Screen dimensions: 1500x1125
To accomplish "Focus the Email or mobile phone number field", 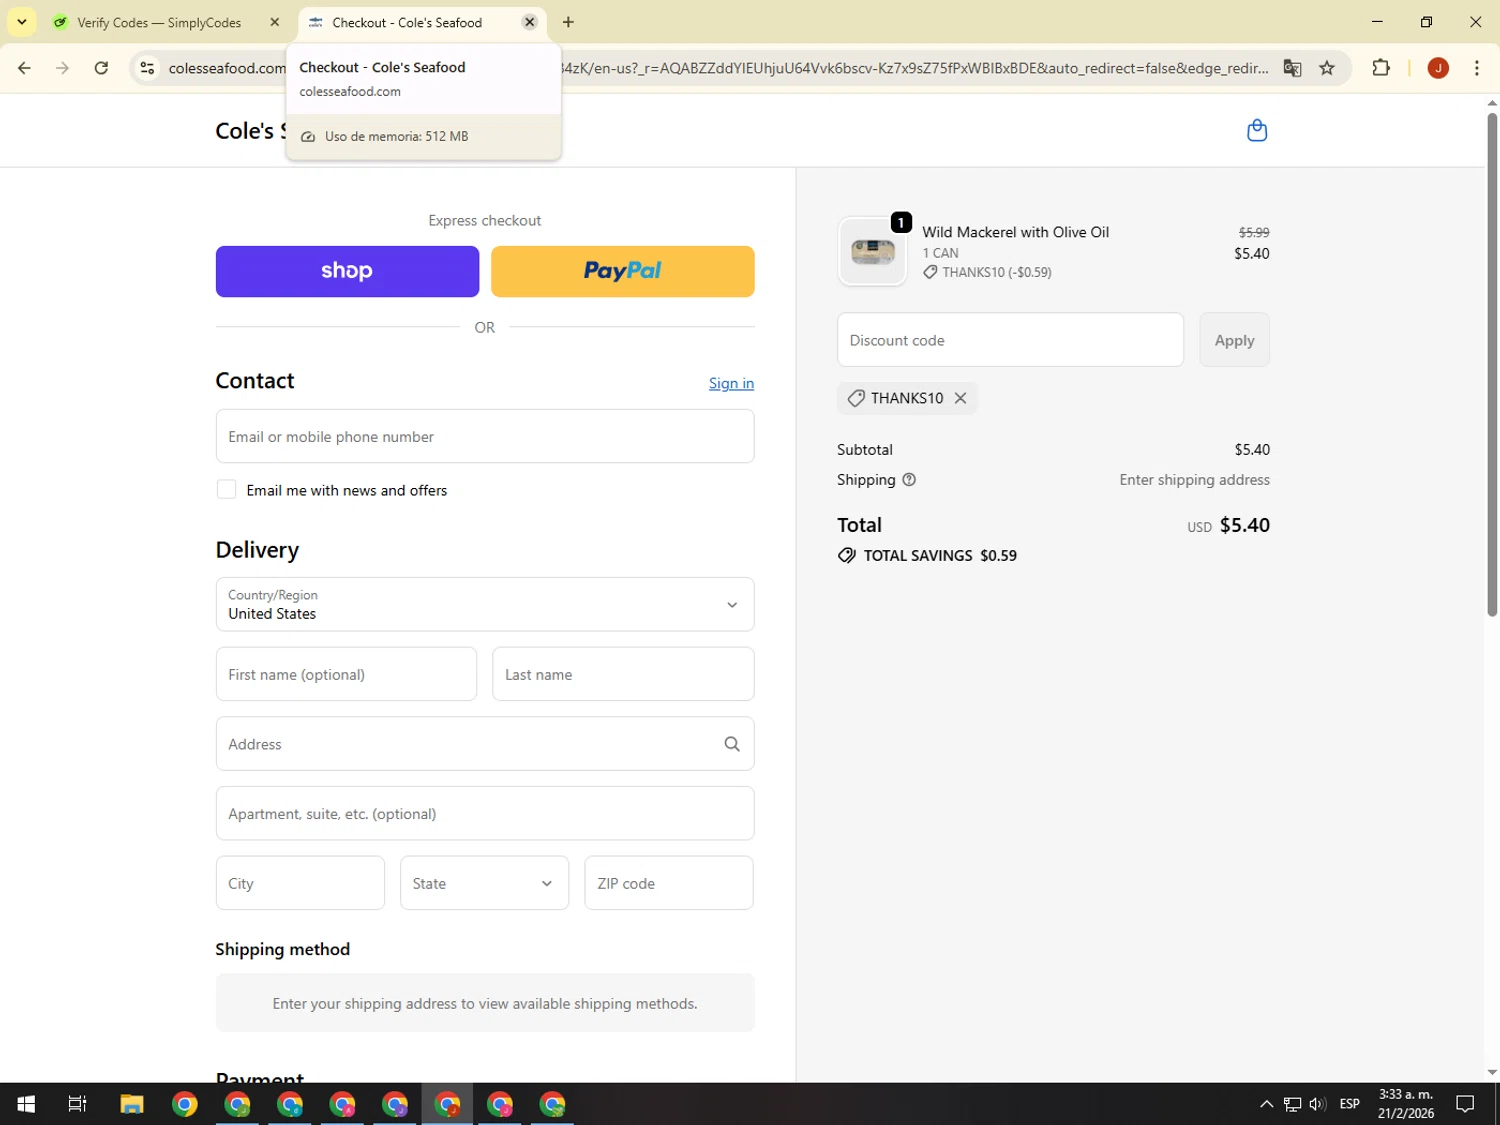I will (x=485, y=436).
